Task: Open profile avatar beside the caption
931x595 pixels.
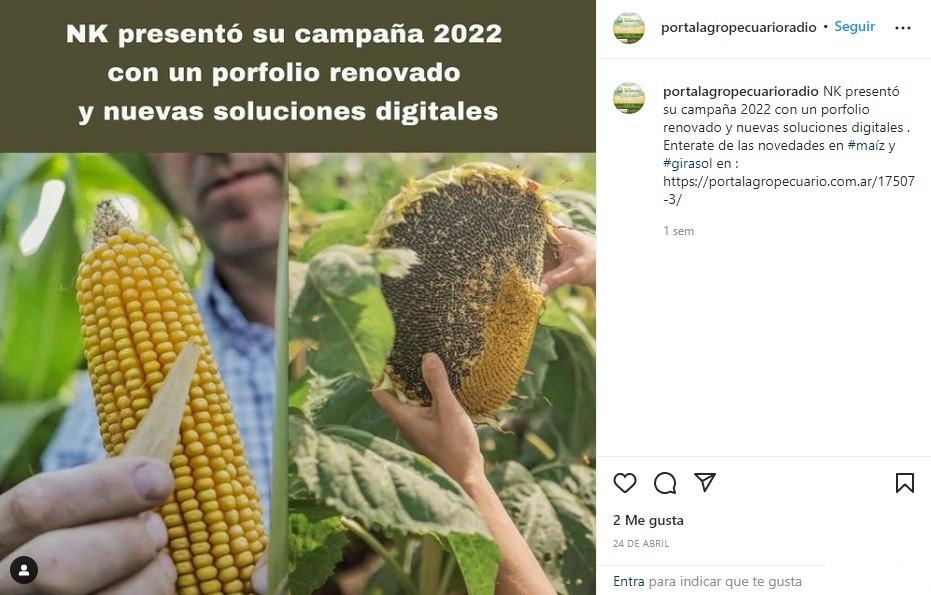Action: point(629,98)
